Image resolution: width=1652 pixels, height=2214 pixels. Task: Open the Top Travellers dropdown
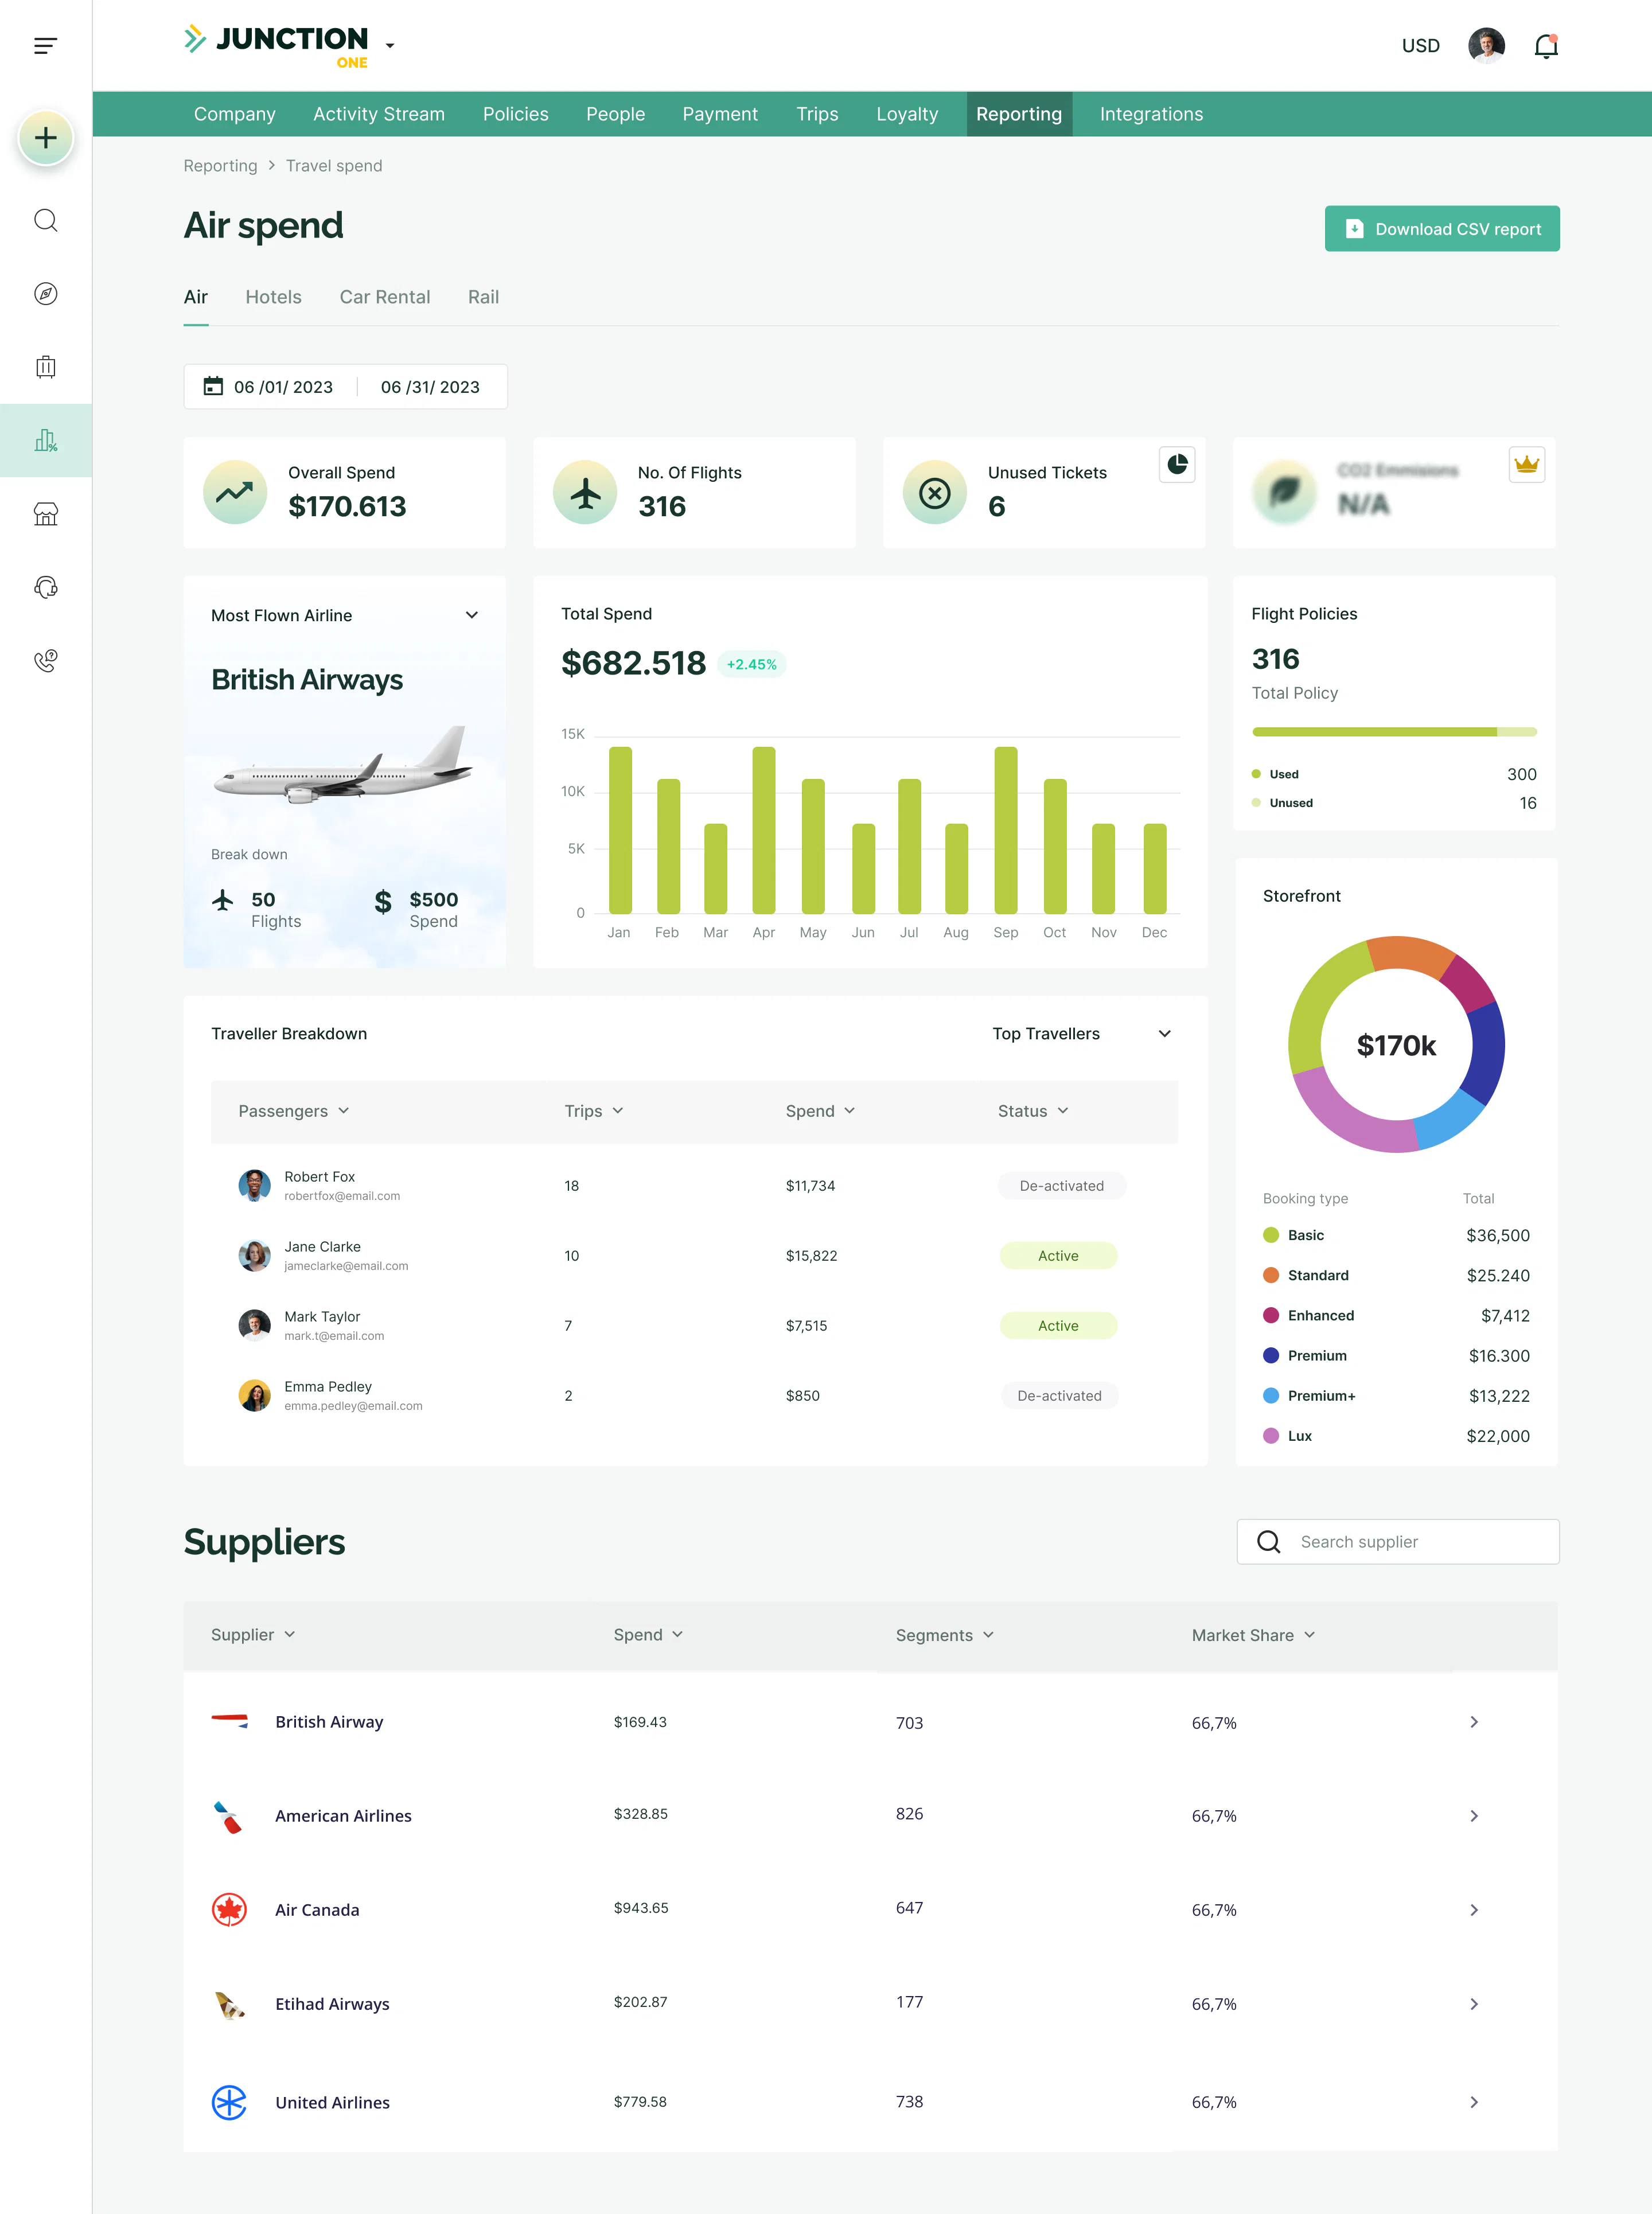(1164, 1034)
